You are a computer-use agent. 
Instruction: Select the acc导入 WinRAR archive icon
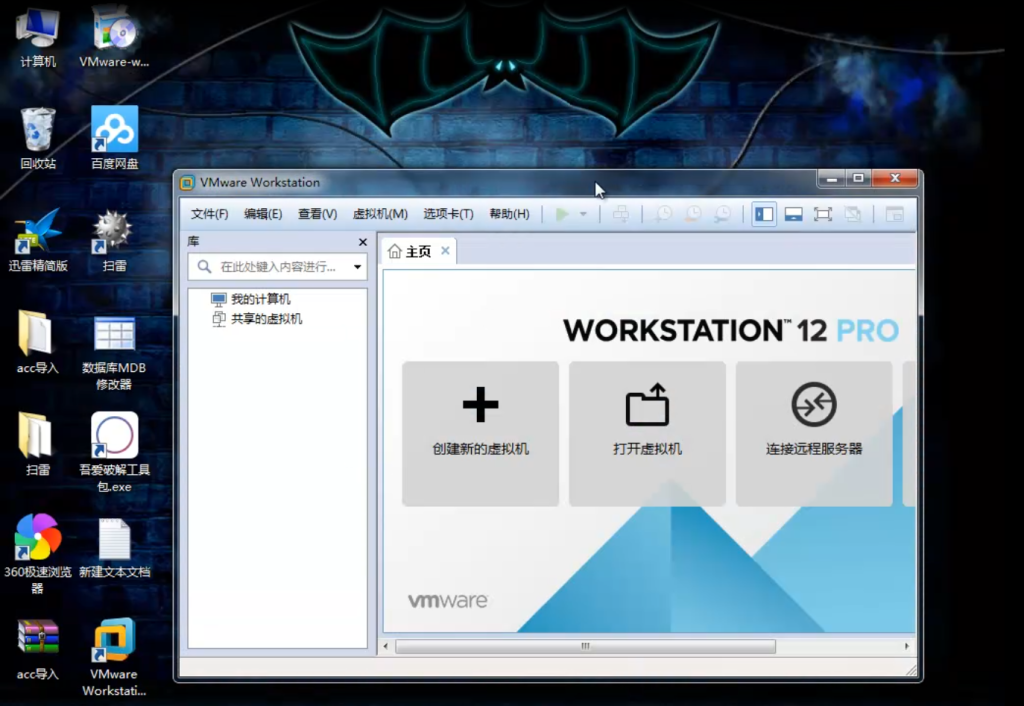pyautogui.click(x=37, y=649)
